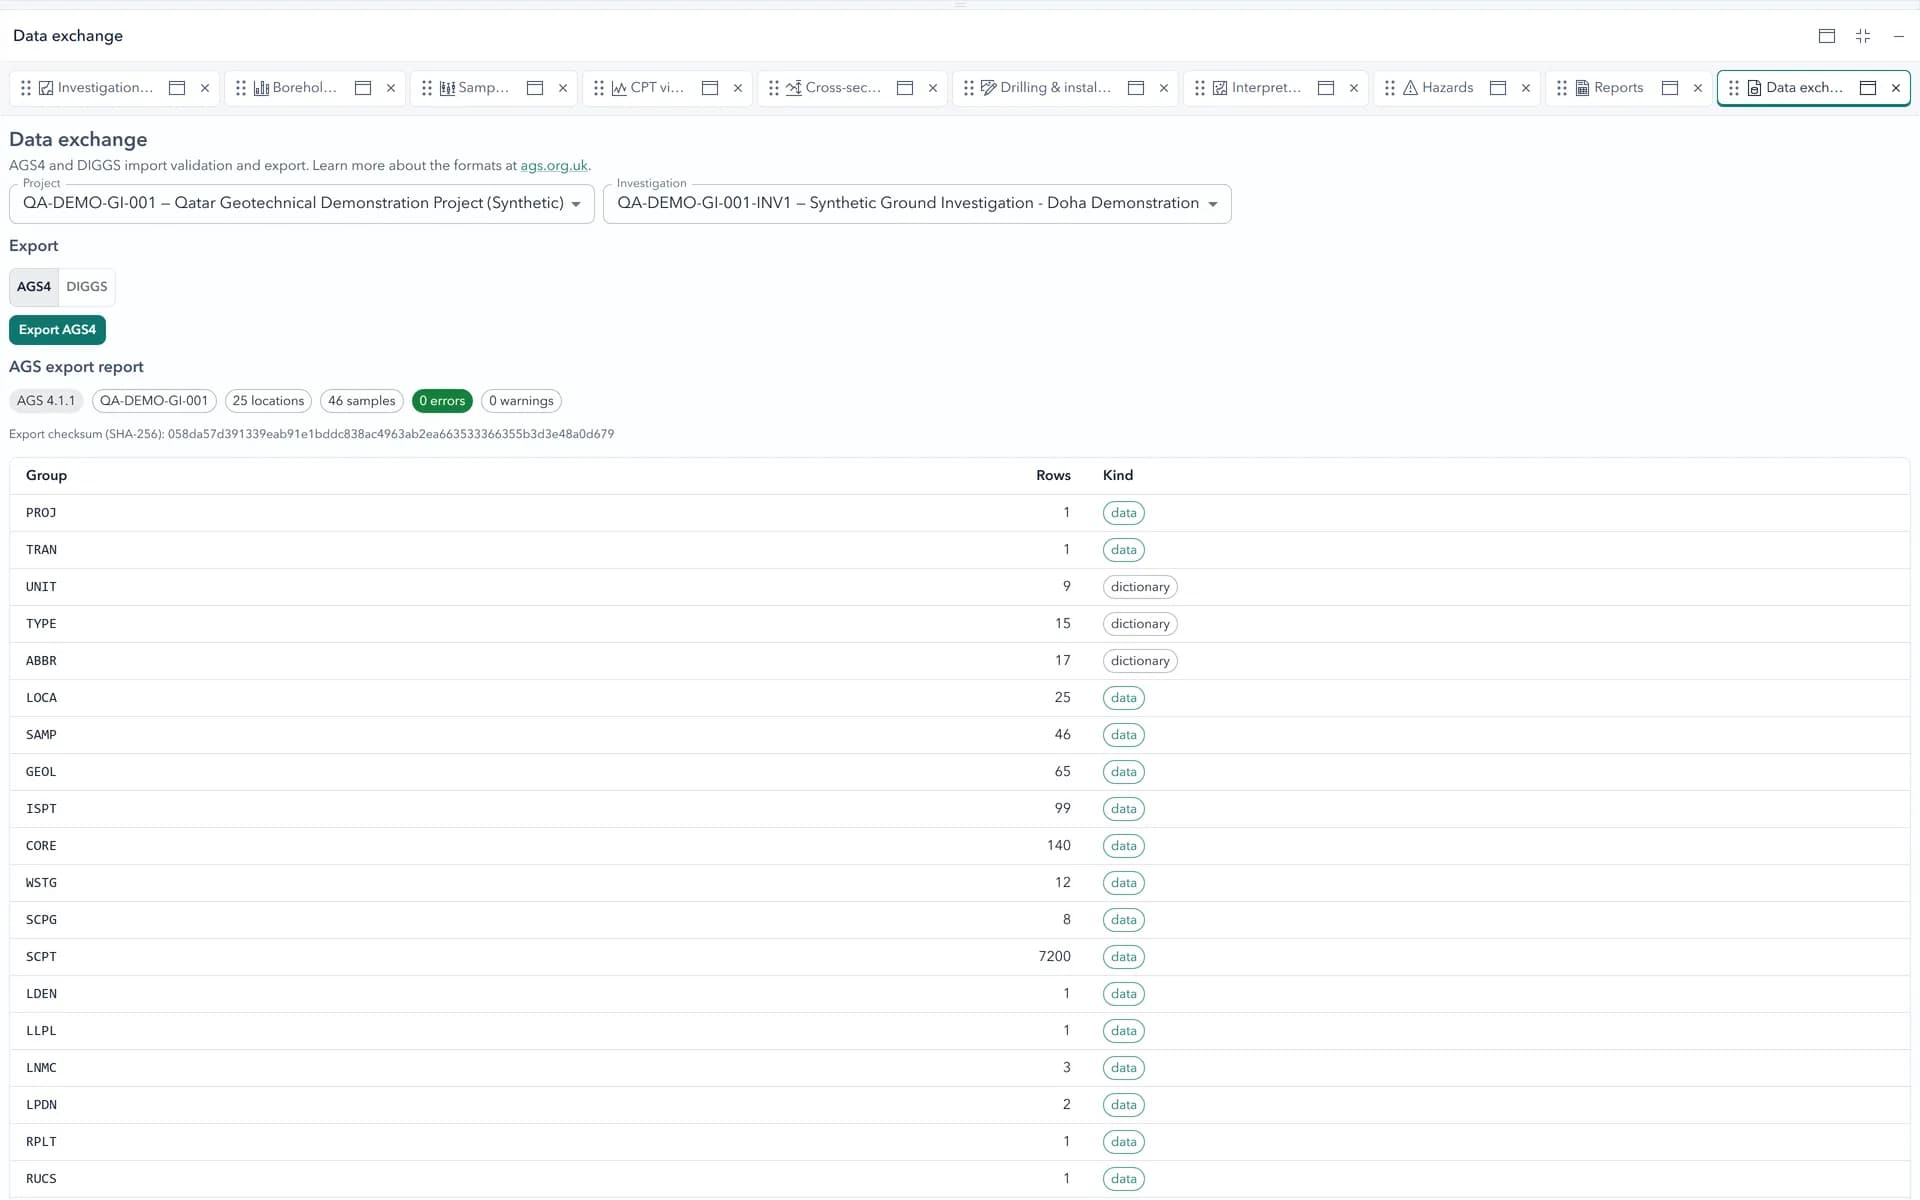This screenshot has height=1200, width=1920.
Task: Close the Investigation tab
Action: pyautogui.click(x=205, y=88)
